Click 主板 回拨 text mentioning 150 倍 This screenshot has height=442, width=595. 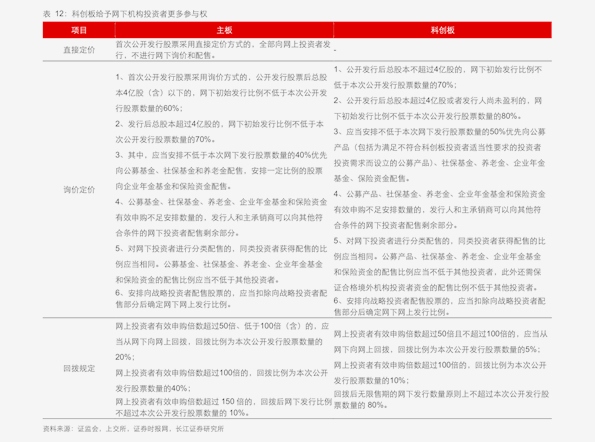pyautogui.click(x=224, y=407)
